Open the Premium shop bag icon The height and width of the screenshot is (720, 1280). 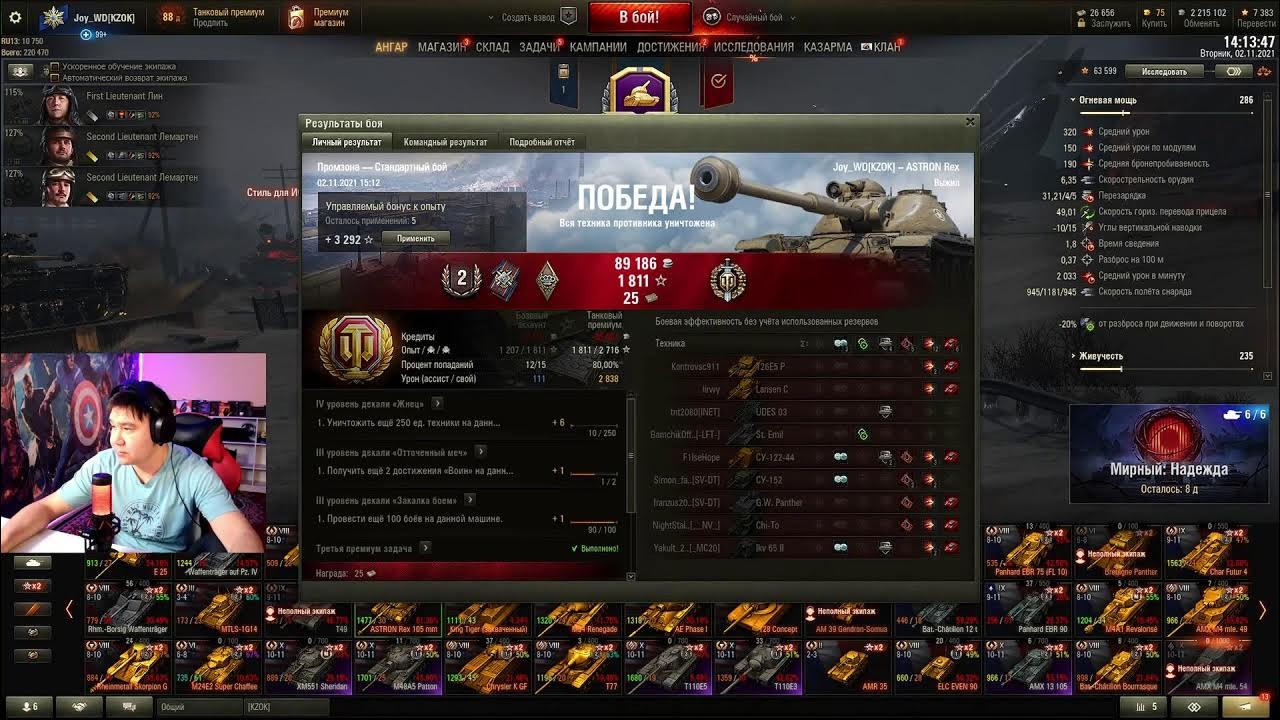pos(296,17)
